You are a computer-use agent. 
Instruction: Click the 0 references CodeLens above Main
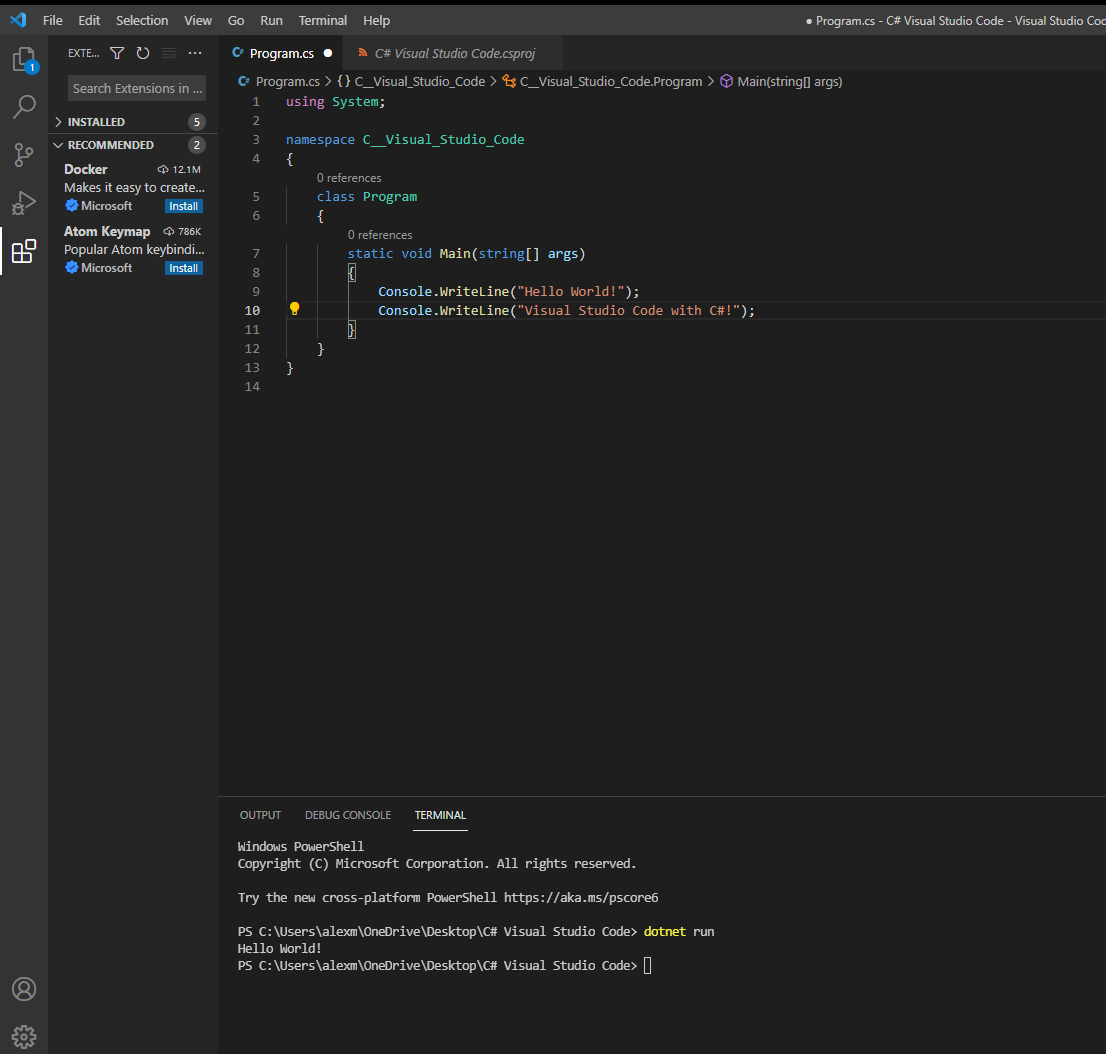(379, 235)
